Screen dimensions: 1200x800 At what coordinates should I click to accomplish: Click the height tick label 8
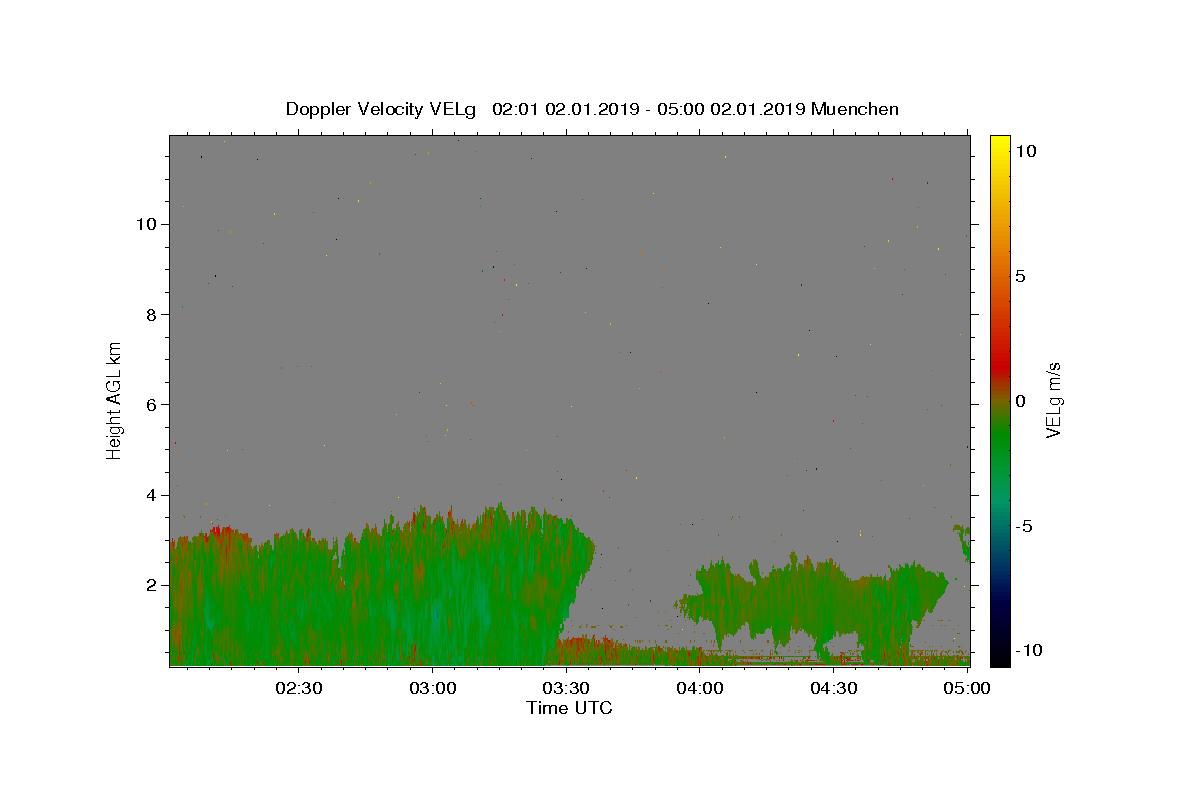[x=151, y=314]
